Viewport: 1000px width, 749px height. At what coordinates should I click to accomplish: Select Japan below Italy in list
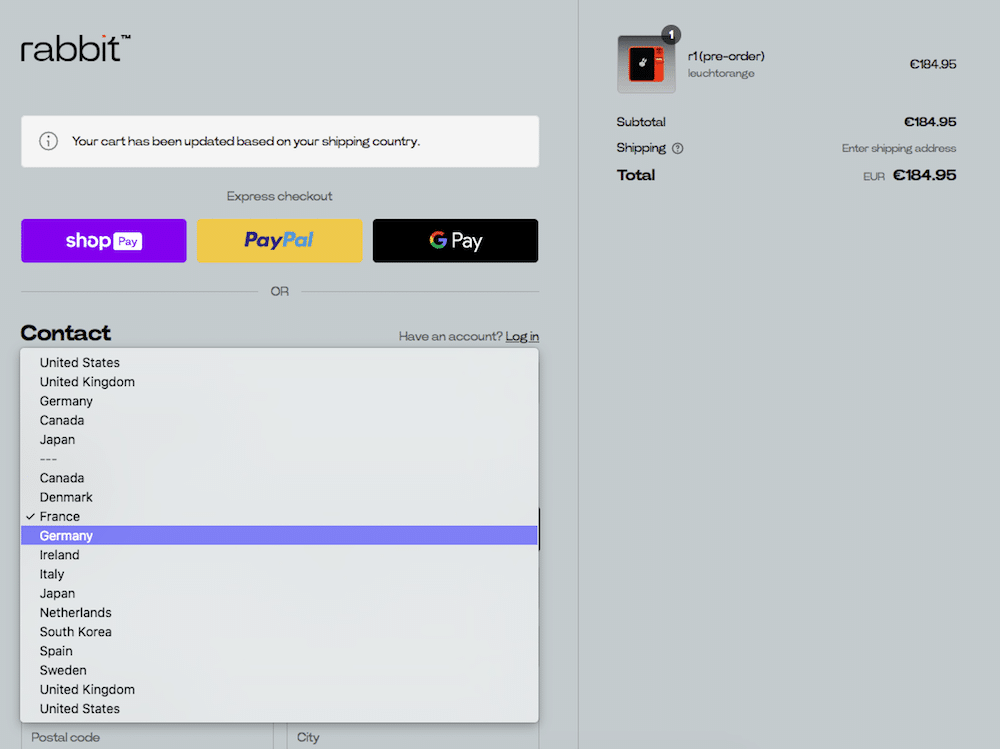pos(279,593)
